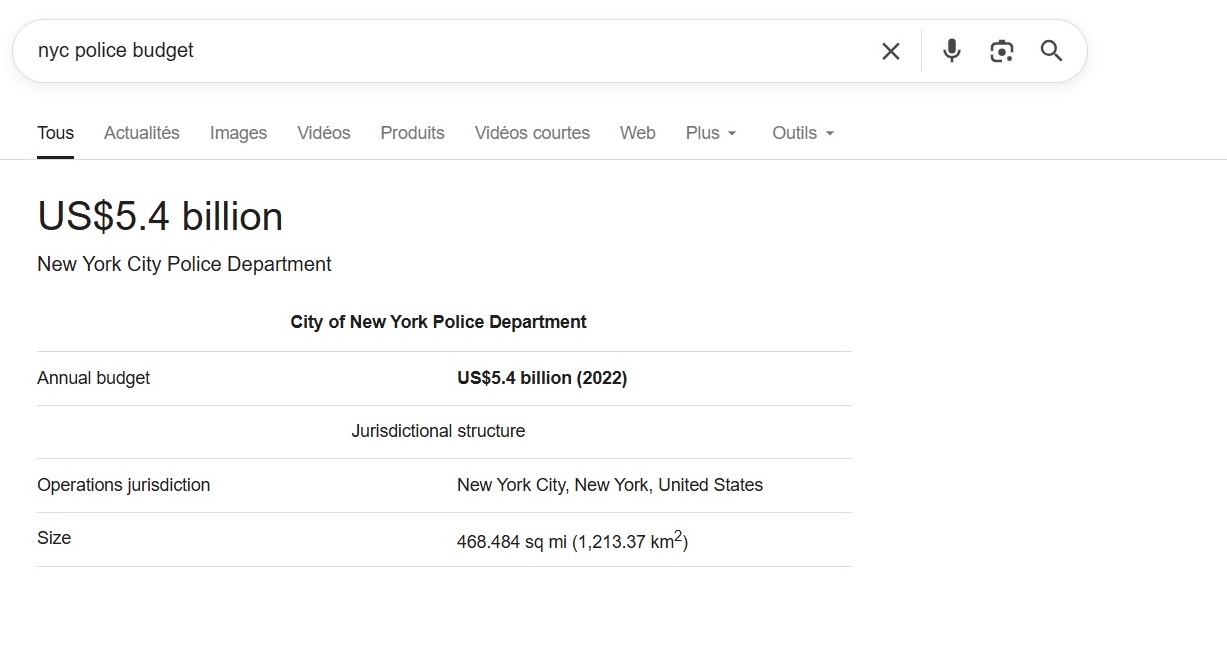Start voice search with the microphone icon

pyautogui.click(x=951, y=51)
